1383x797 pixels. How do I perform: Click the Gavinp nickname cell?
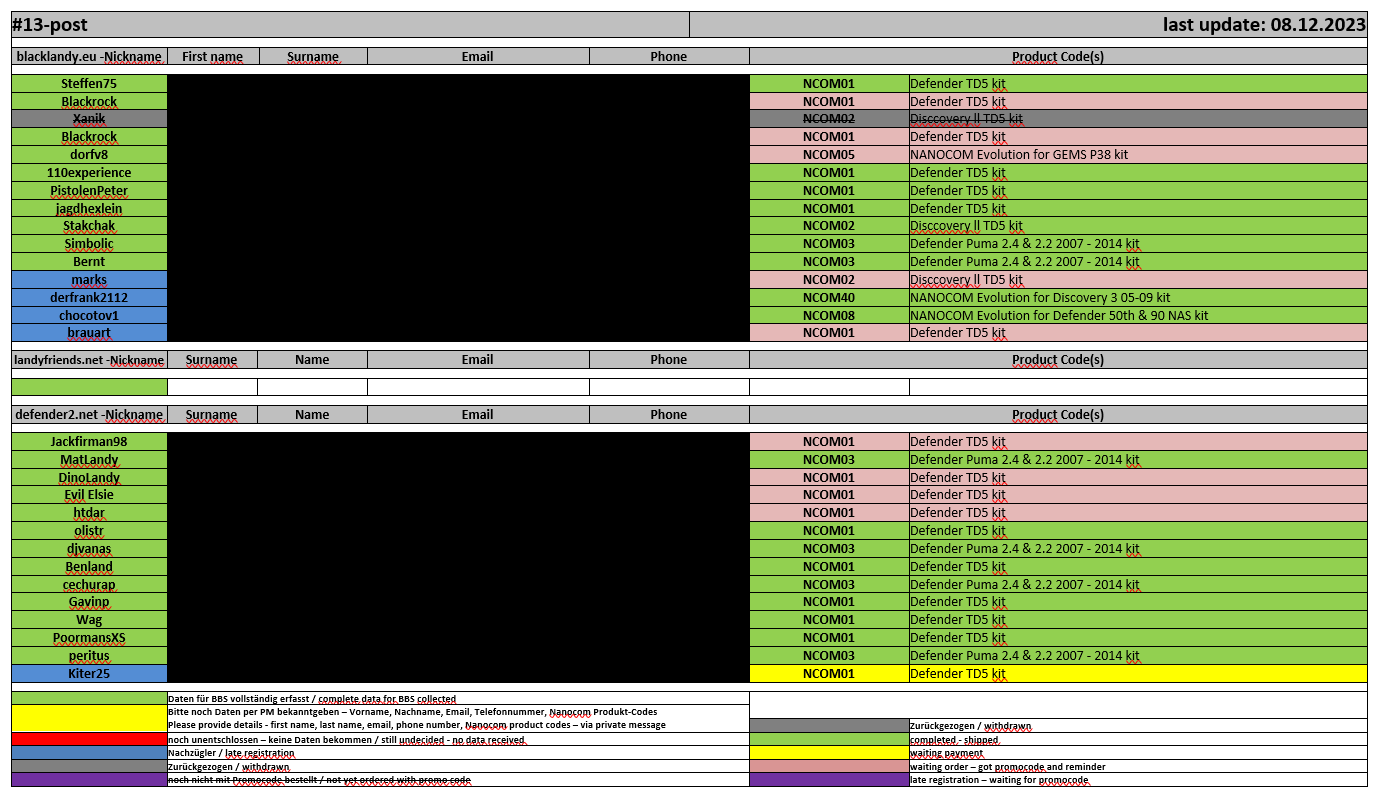pos(89,602)
